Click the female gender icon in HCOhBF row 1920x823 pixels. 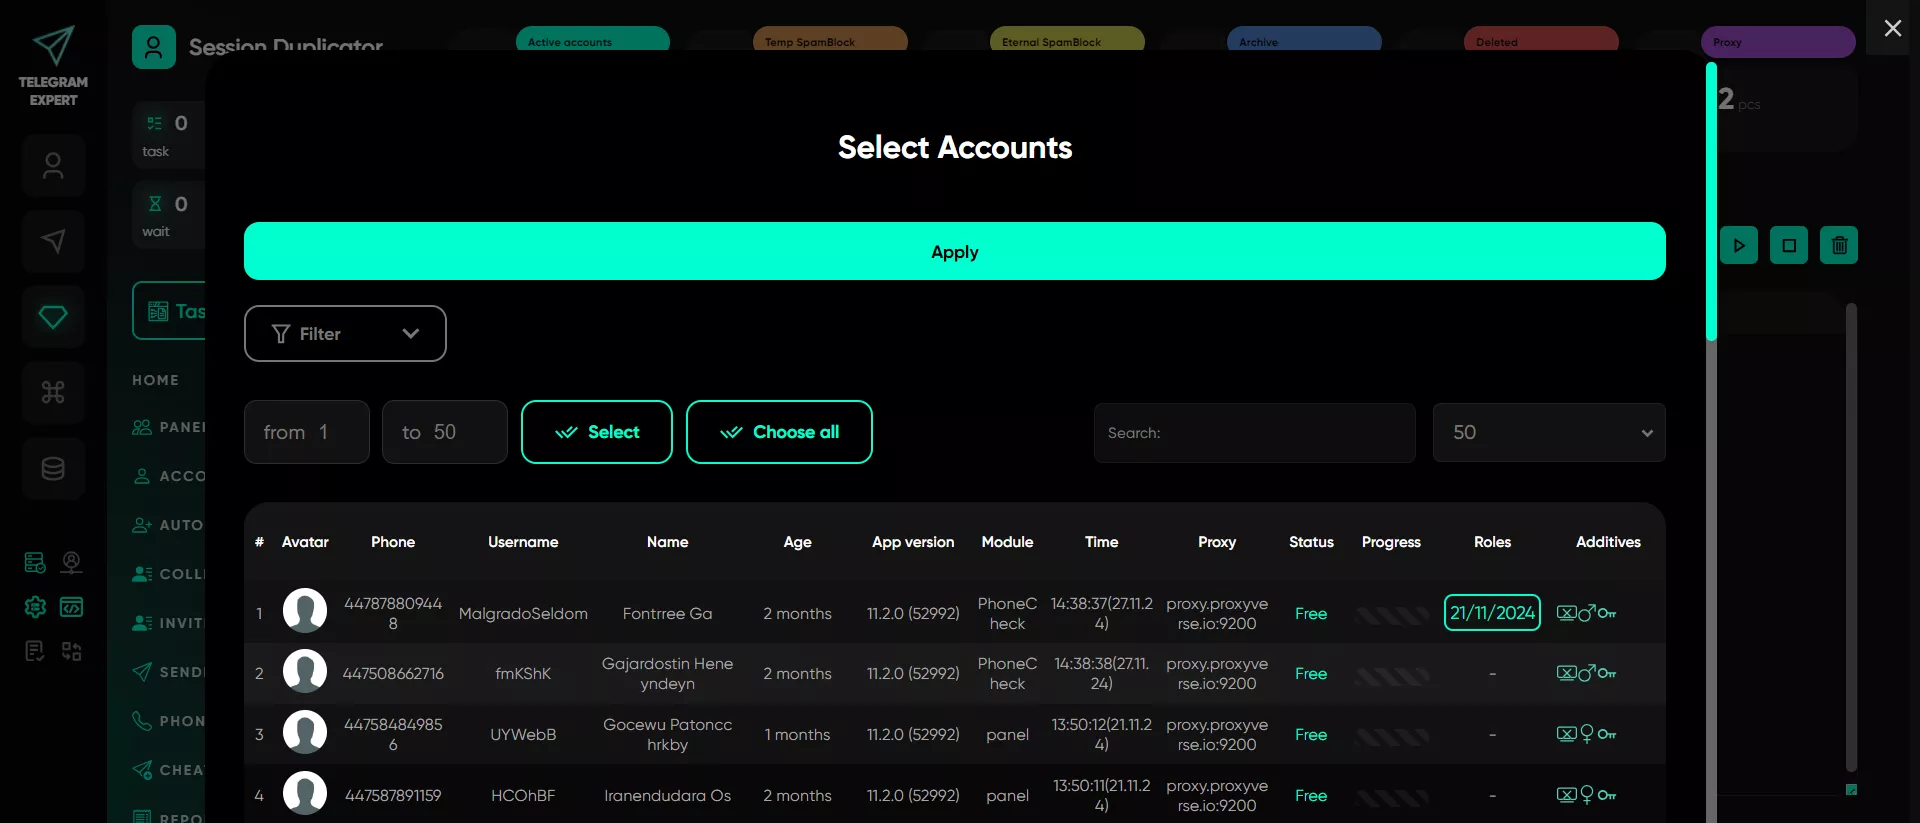(1587, 795)
